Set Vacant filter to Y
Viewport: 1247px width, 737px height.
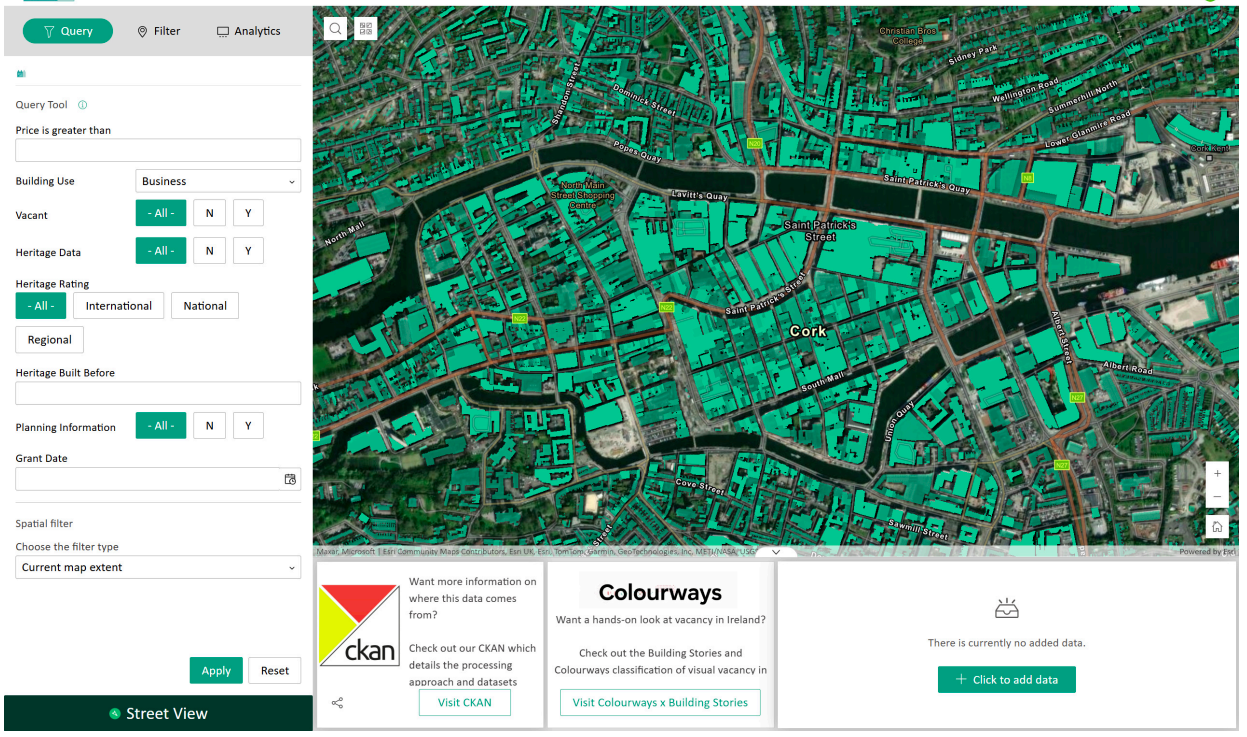[248, 212]
